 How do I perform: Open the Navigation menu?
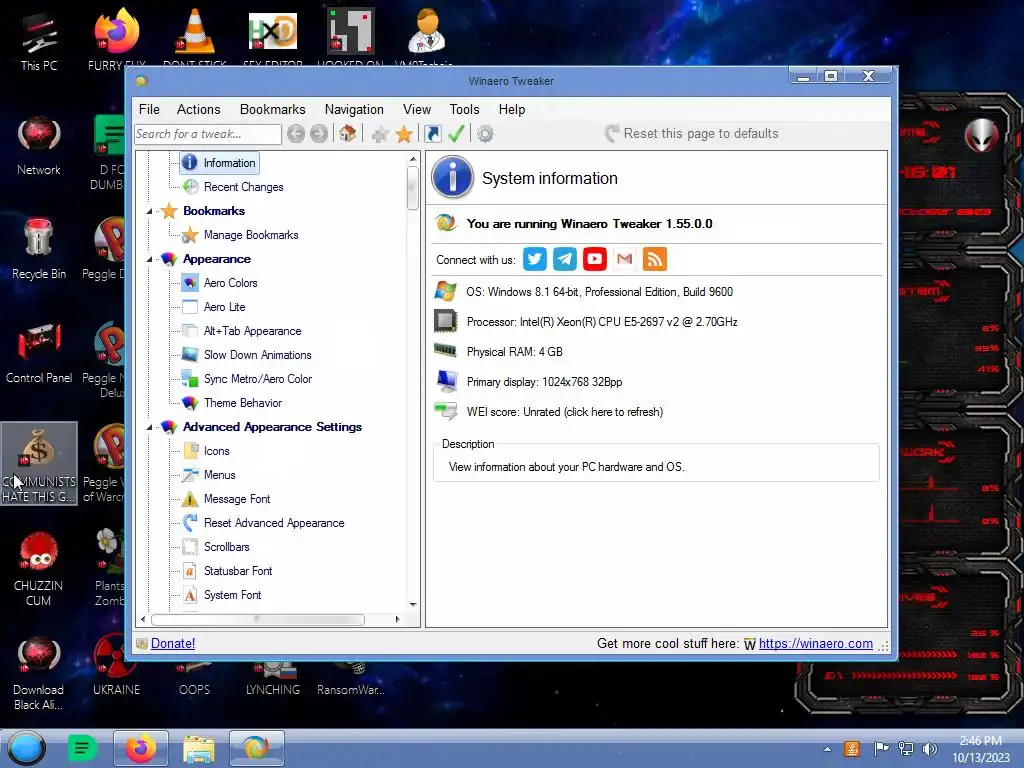[354, 110]
